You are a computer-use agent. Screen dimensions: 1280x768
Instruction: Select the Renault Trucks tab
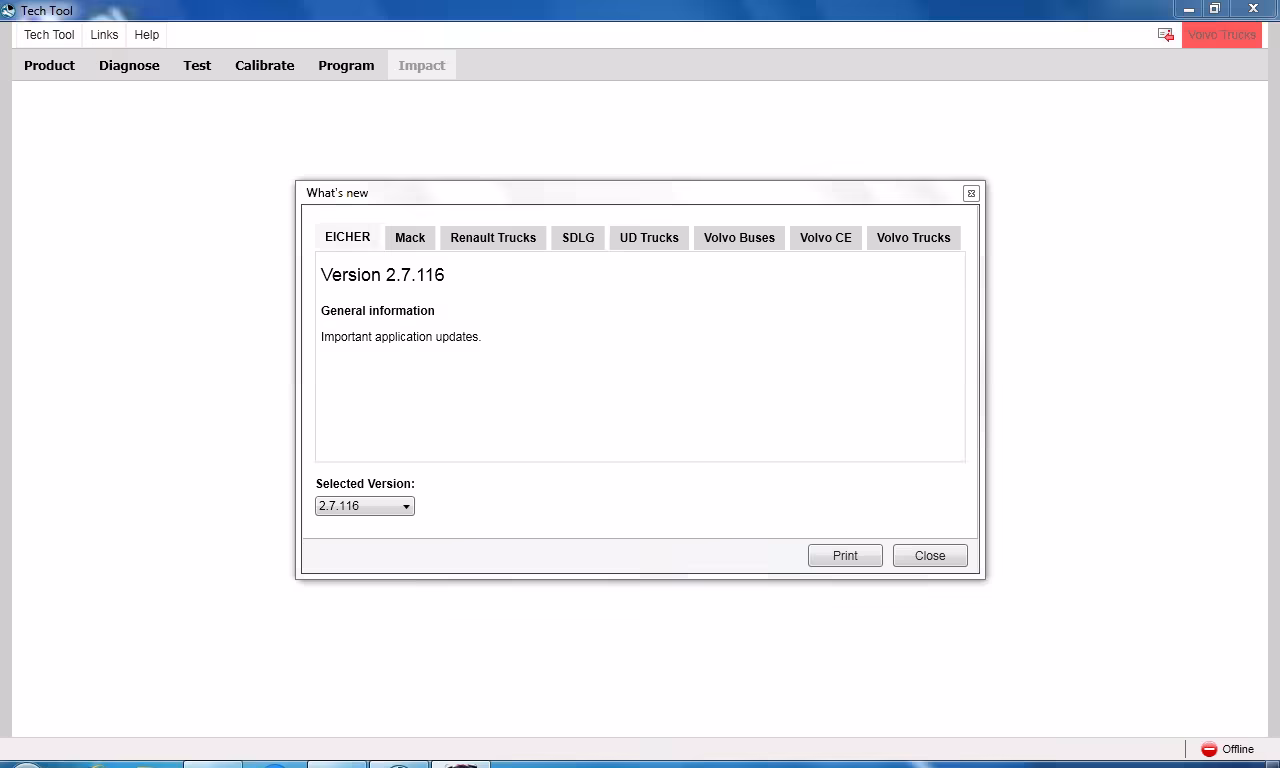point(493,238)
